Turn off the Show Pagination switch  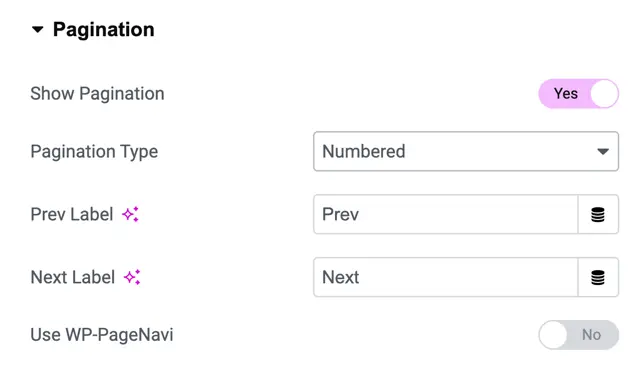(578, 94)
